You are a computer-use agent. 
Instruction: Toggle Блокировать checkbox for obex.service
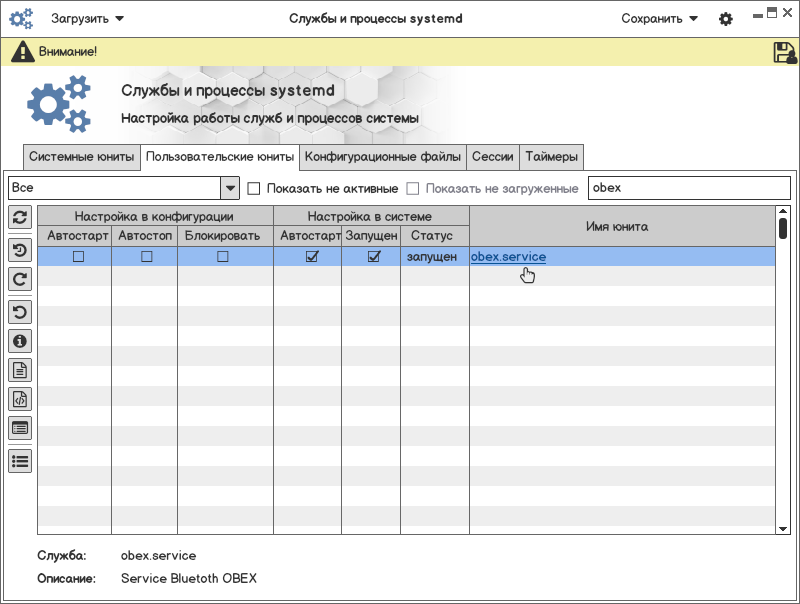click(223, 257)
